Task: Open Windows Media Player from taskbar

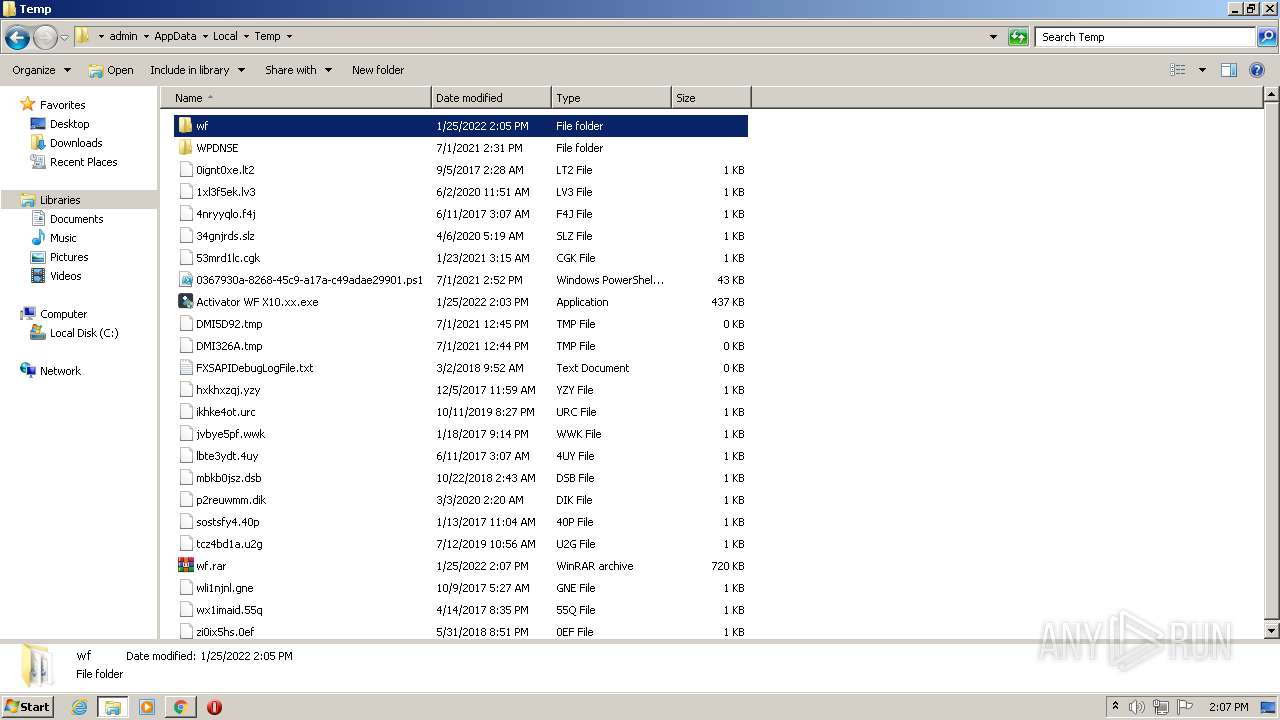Action: click(x=147, y=707)
